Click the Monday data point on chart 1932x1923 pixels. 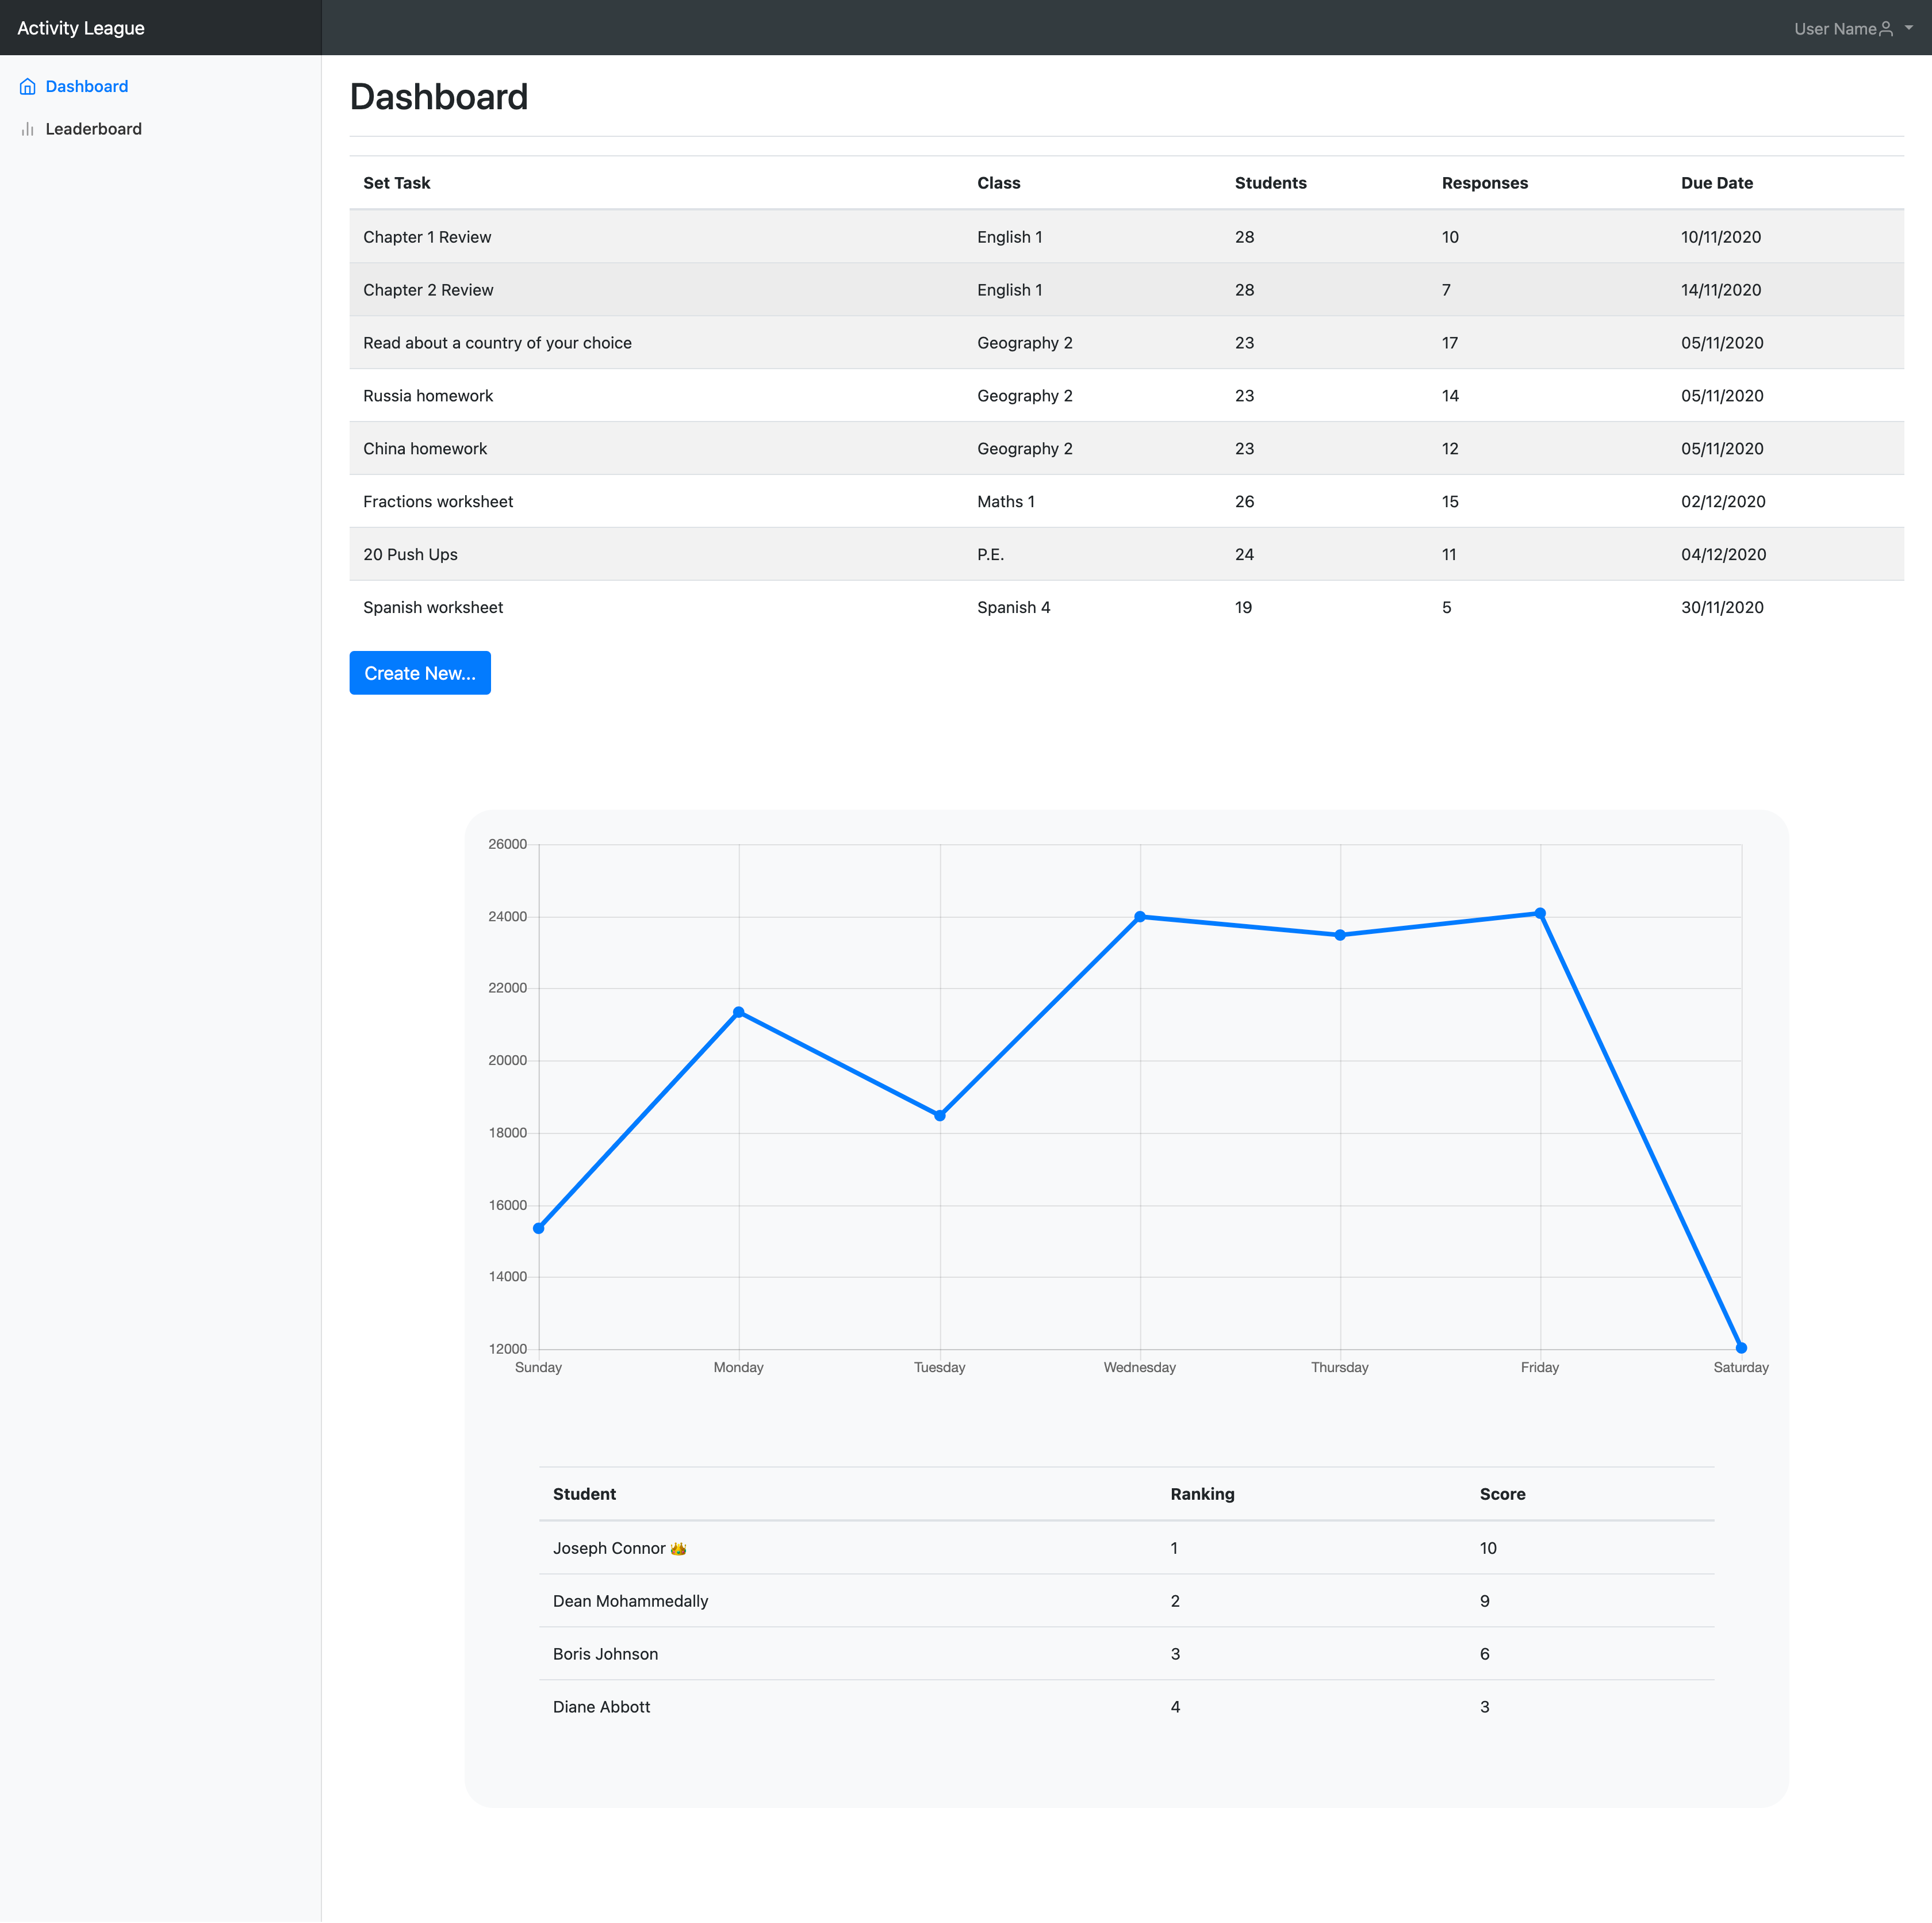click(739, 1012)
